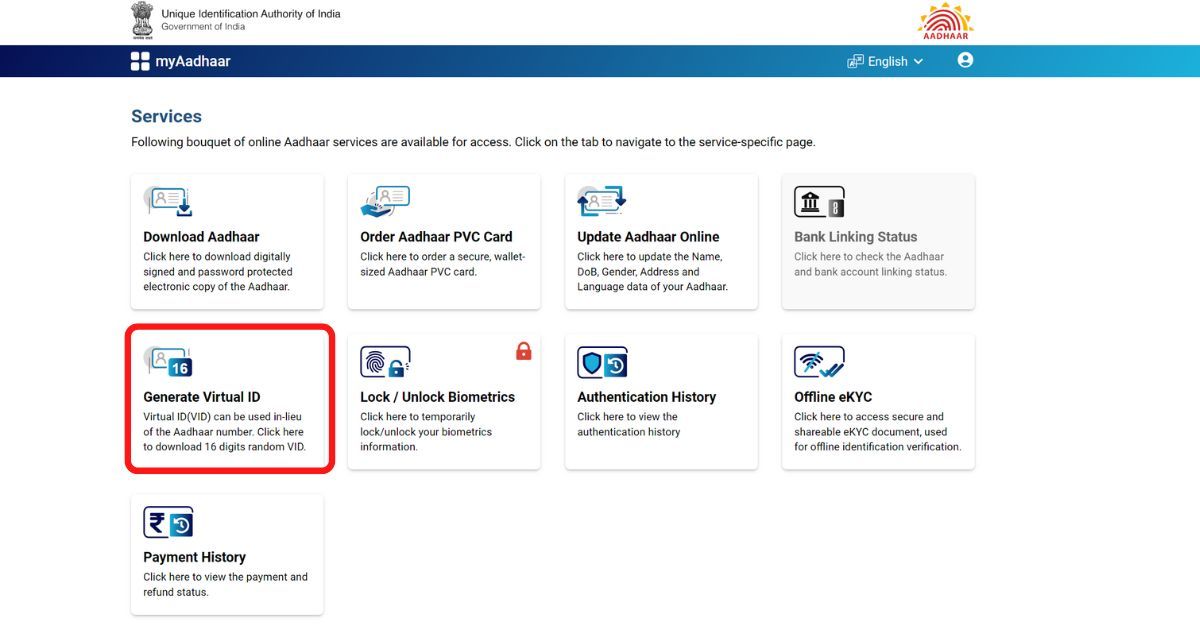The width and height of the screenshot is (1200, 630).
Task: Click 'view the authentication history' description
Action: click(628, 424)
